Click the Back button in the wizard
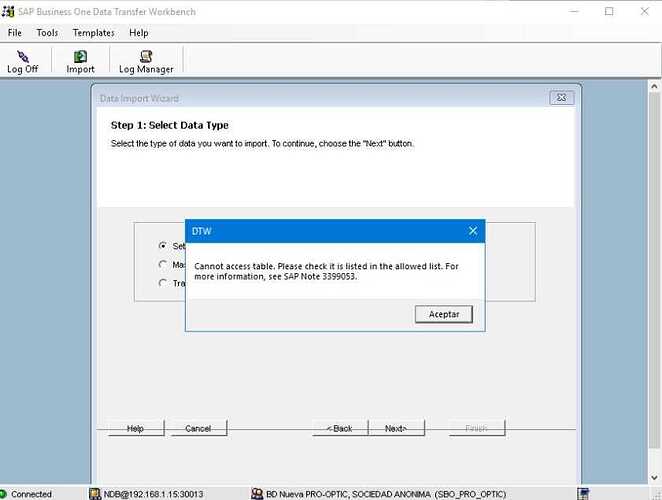662x500 pixels. [x=341, y=428]
